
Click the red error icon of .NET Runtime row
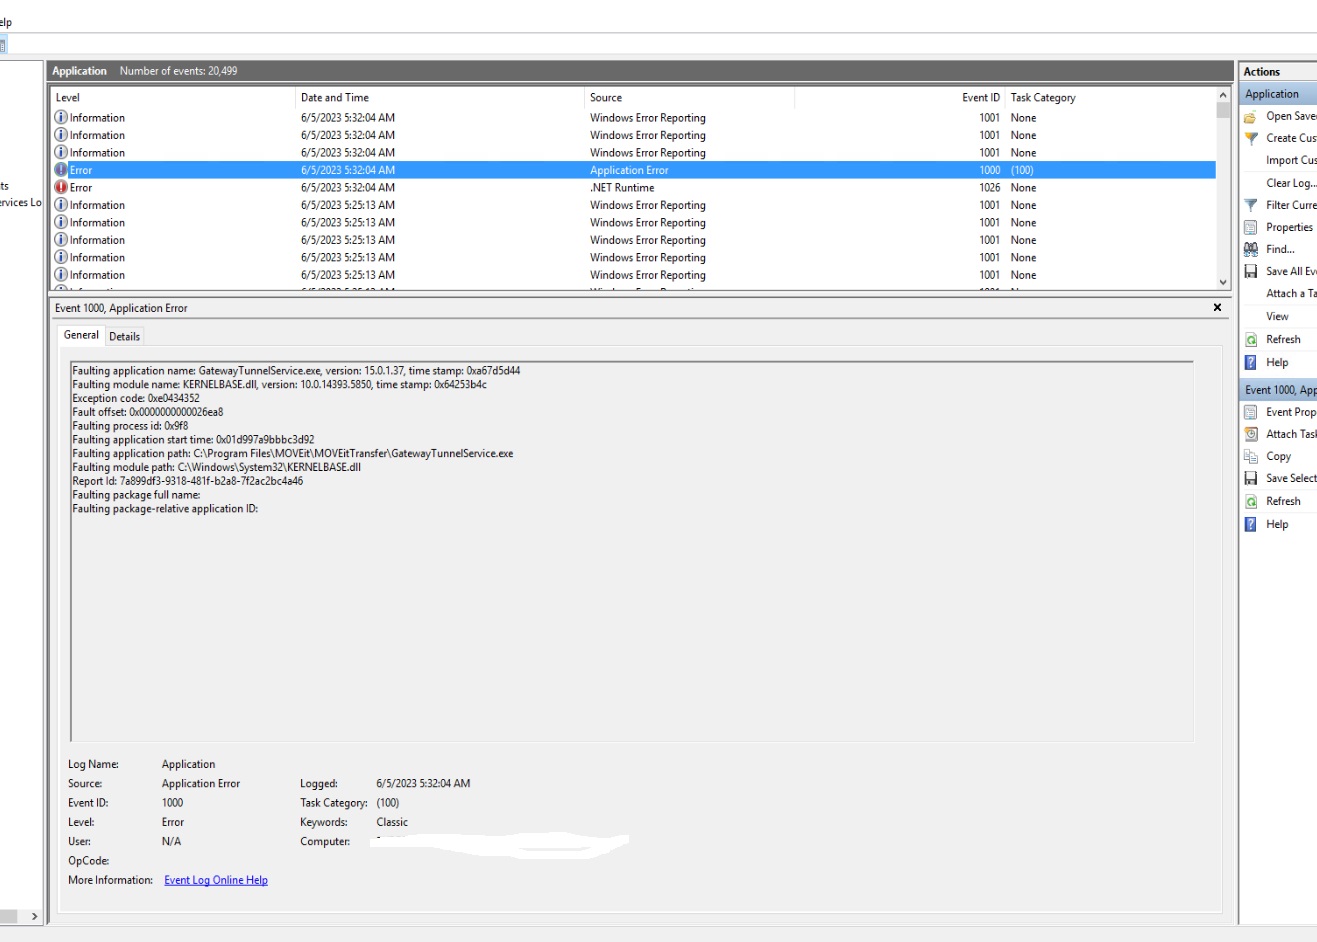tap(61, 187)
